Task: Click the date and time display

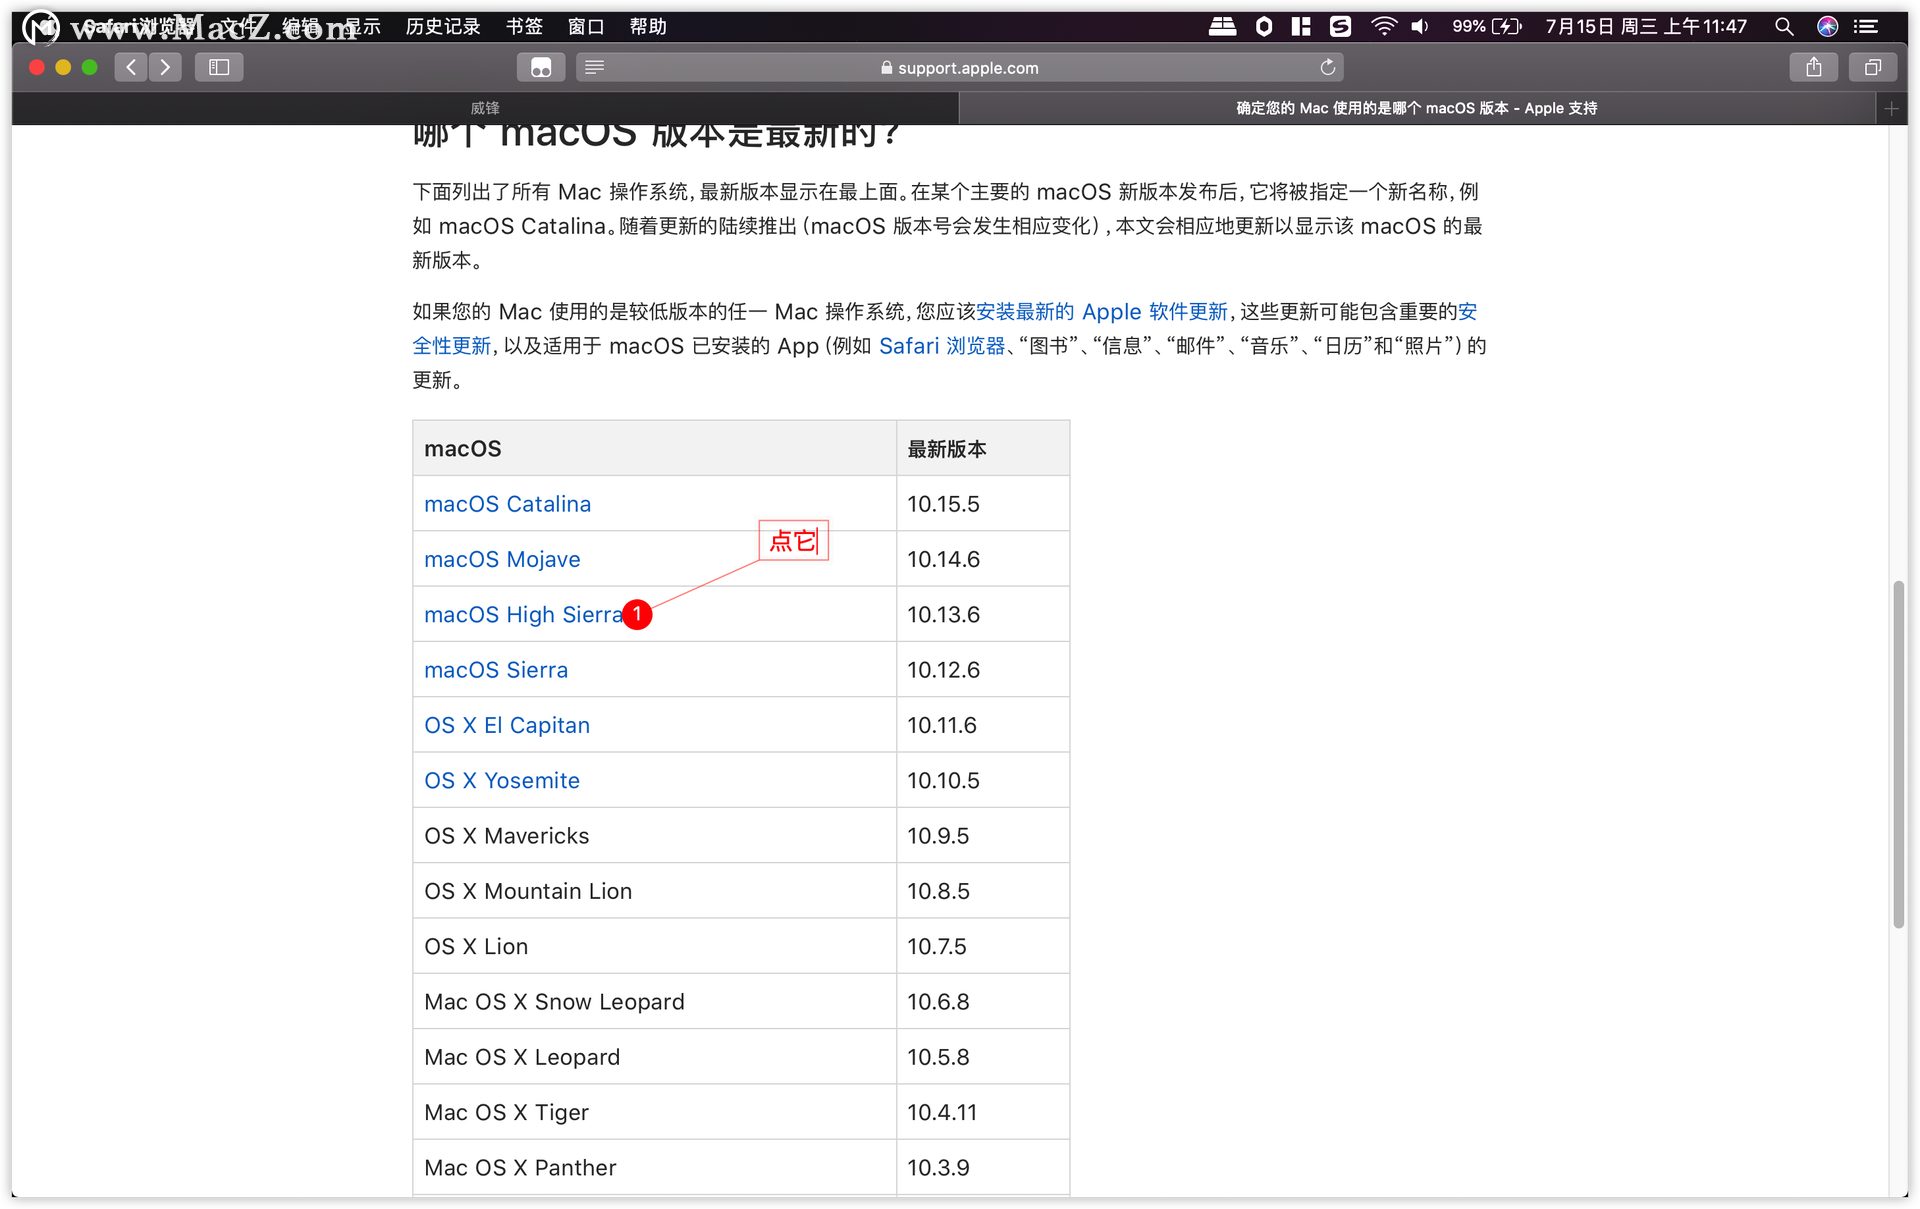Action: [1646, 27]
